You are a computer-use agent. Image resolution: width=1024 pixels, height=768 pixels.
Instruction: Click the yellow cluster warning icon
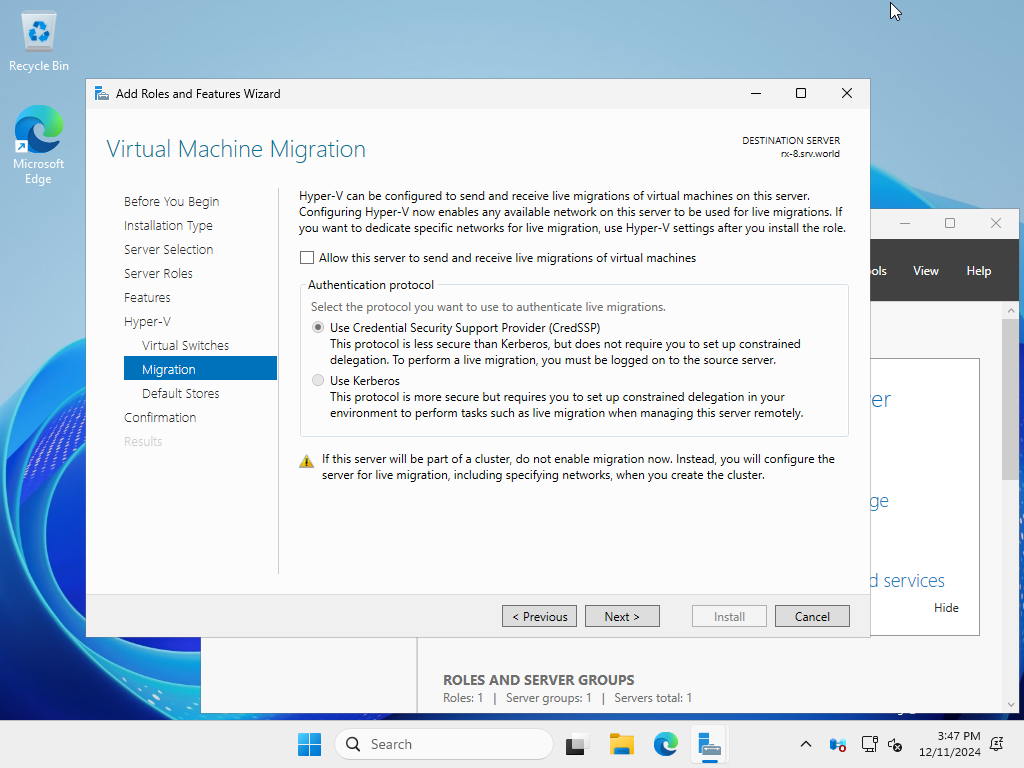[x=306, y=461]
